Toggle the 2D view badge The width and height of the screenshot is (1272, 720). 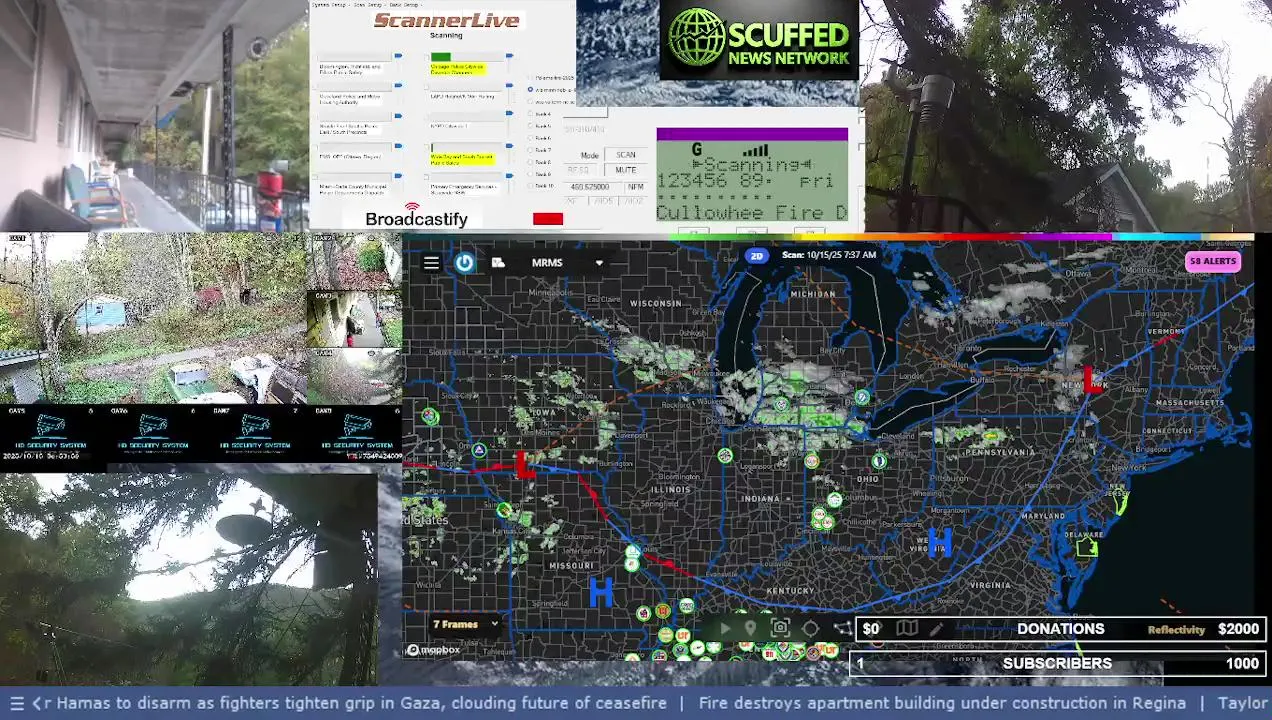coord(757,256)
